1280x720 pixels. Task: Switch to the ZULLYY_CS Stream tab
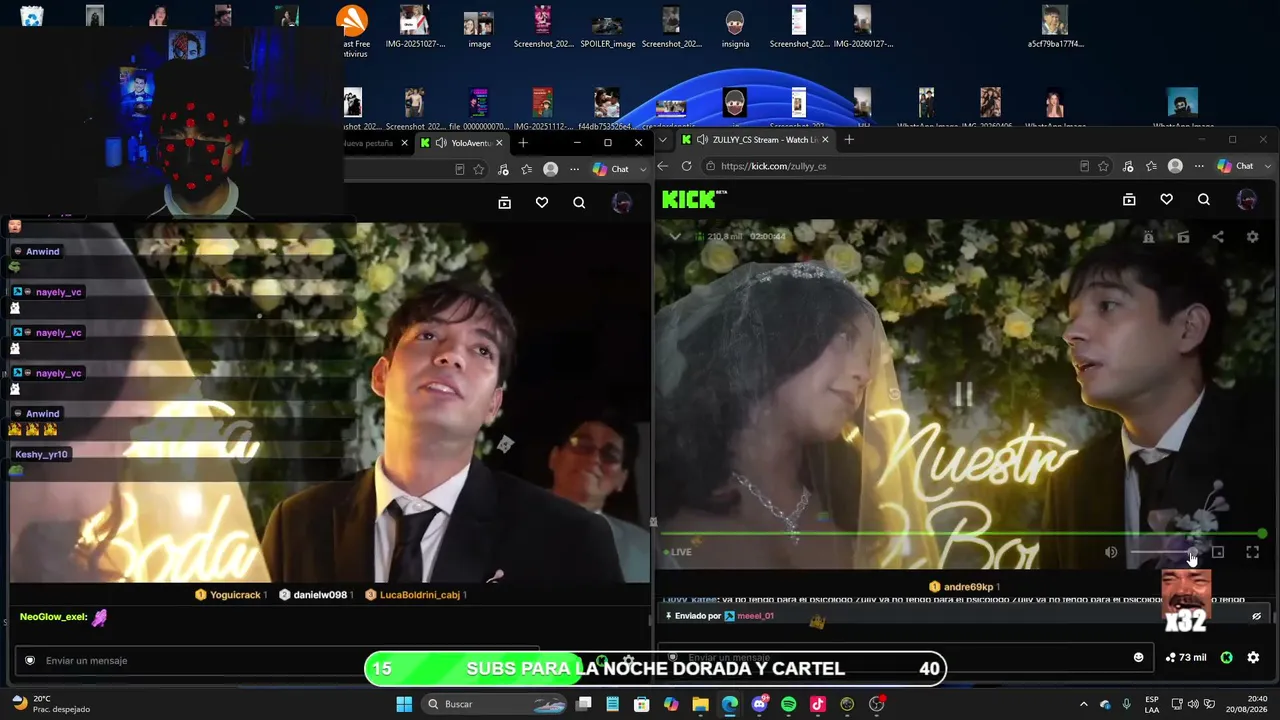pyautogui.click(x=755, y=140)
